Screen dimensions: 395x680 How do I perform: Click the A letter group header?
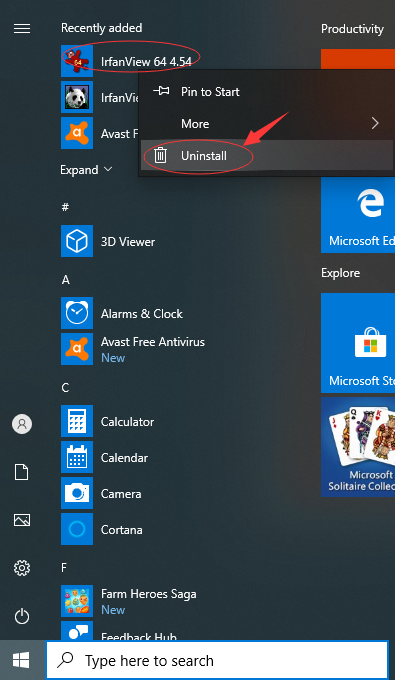(65, 280)
